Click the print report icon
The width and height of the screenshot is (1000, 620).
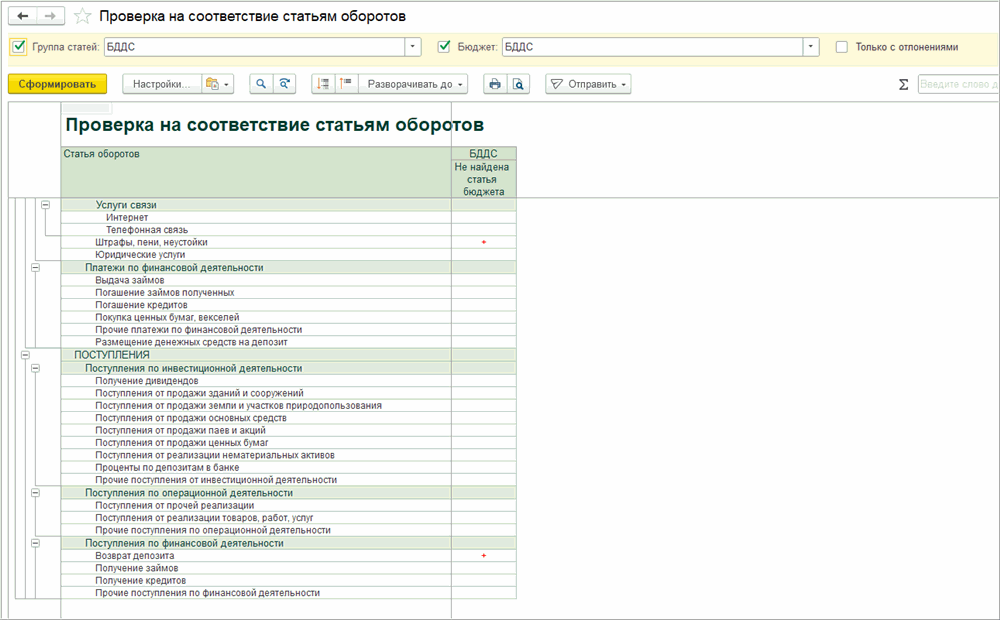coord(494,85)
